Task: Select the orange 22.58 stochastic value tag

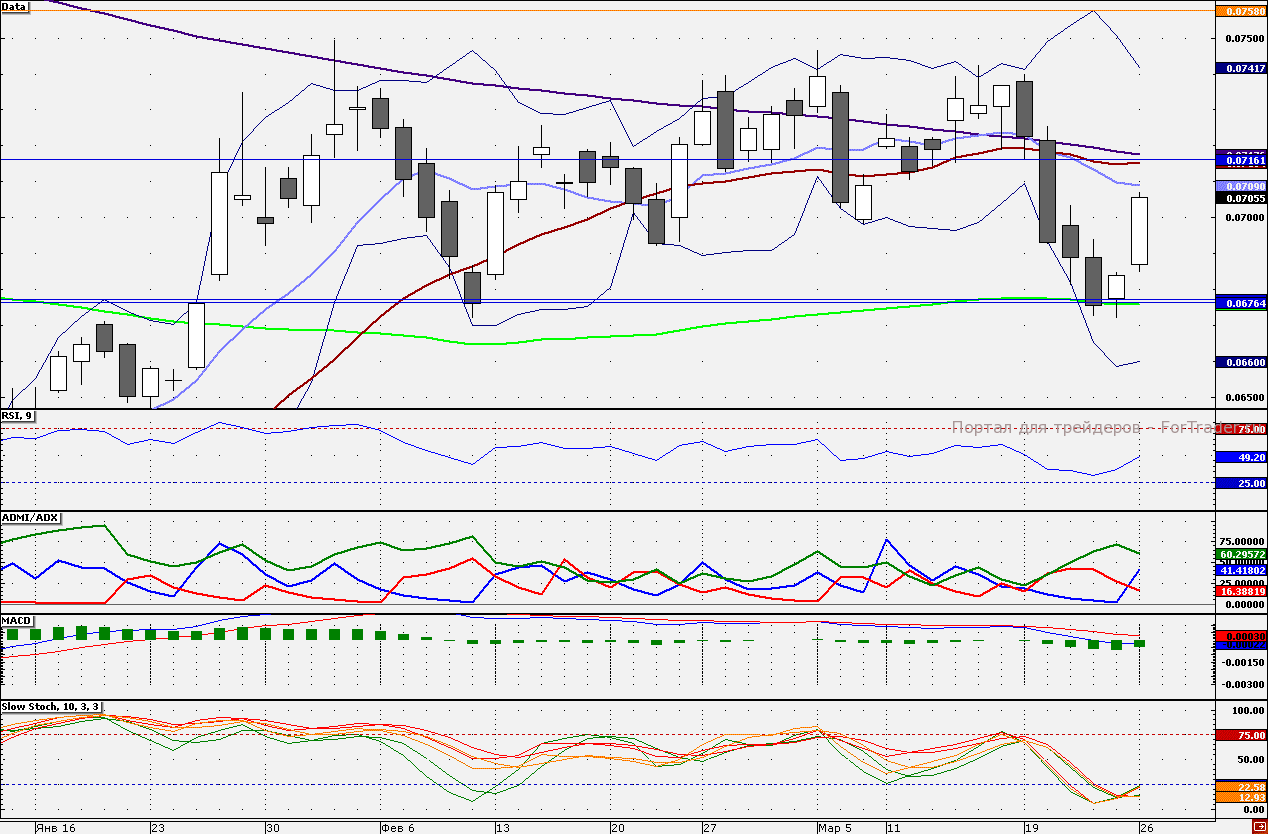Action: click(1240, 787)
